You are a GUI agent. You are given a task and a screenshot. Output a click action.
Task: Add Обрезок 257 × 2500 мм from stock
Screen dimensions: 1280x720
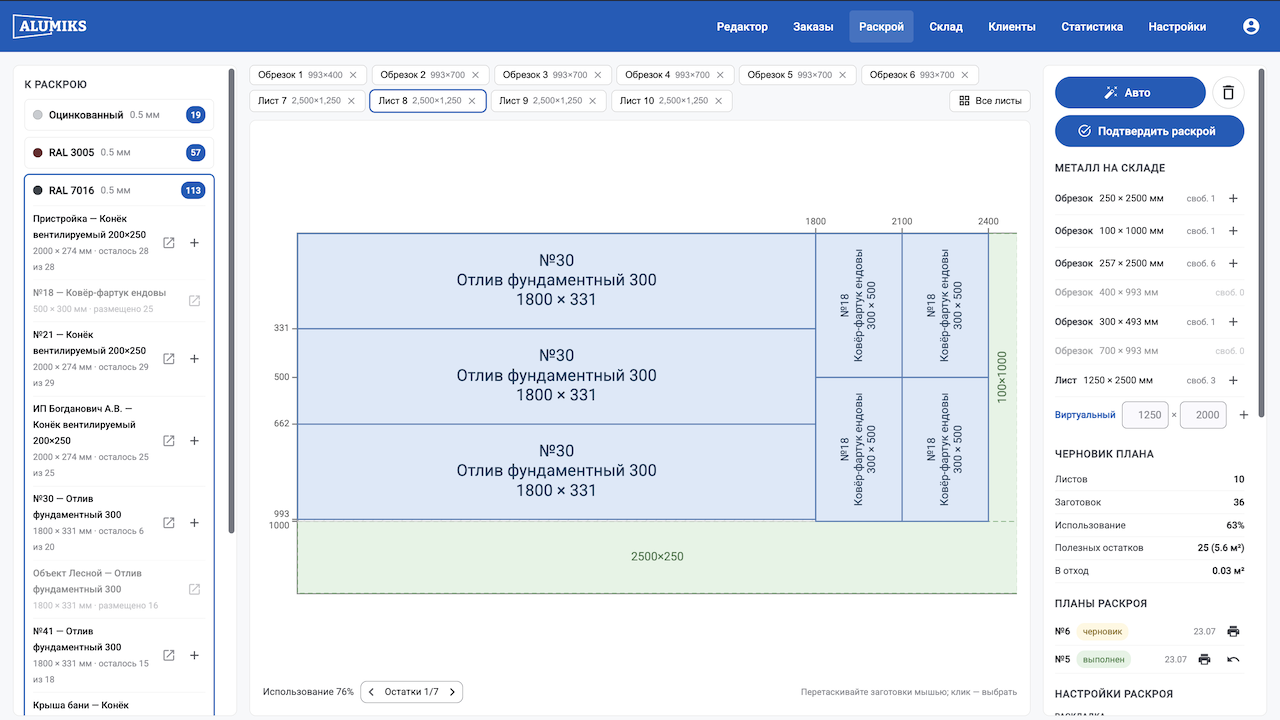[1233, 263]
